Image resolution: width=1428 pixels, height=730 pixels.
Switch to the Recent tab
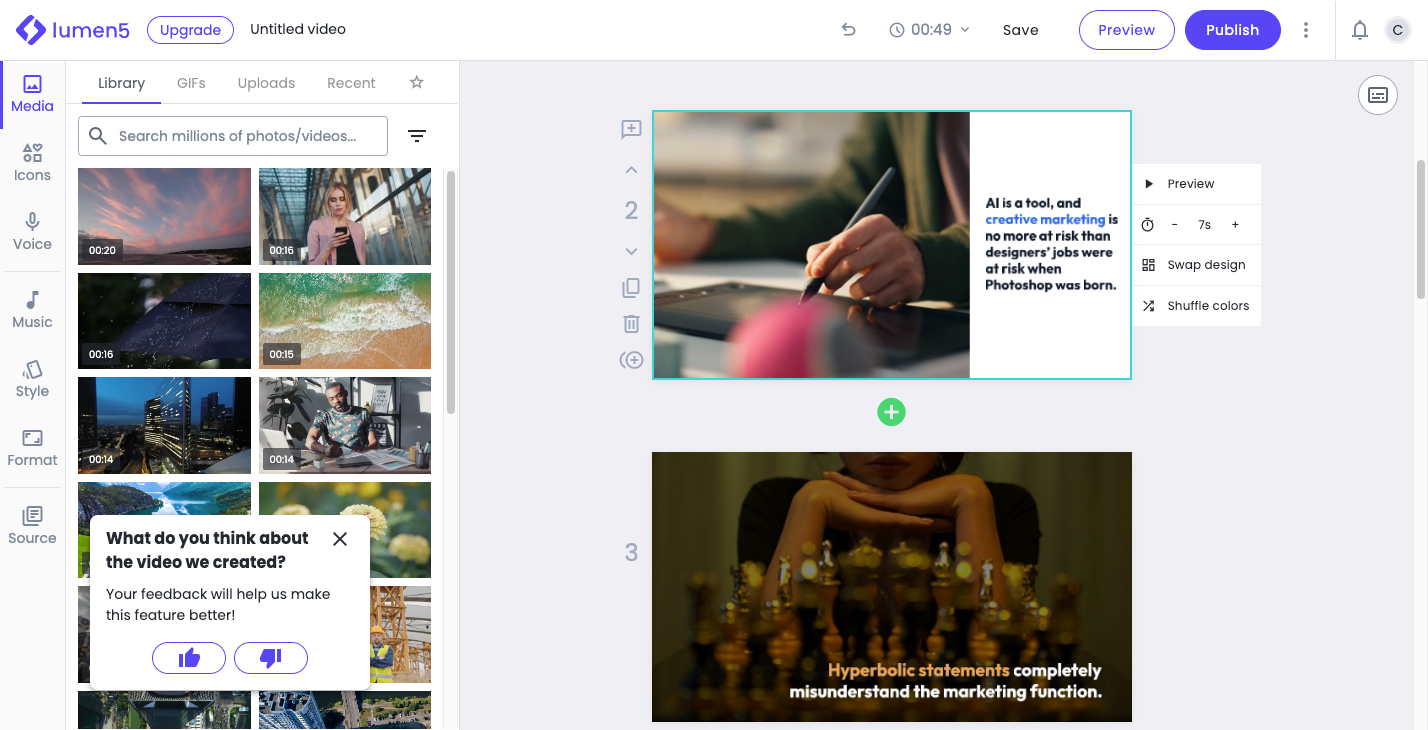[x=351, y=83]
